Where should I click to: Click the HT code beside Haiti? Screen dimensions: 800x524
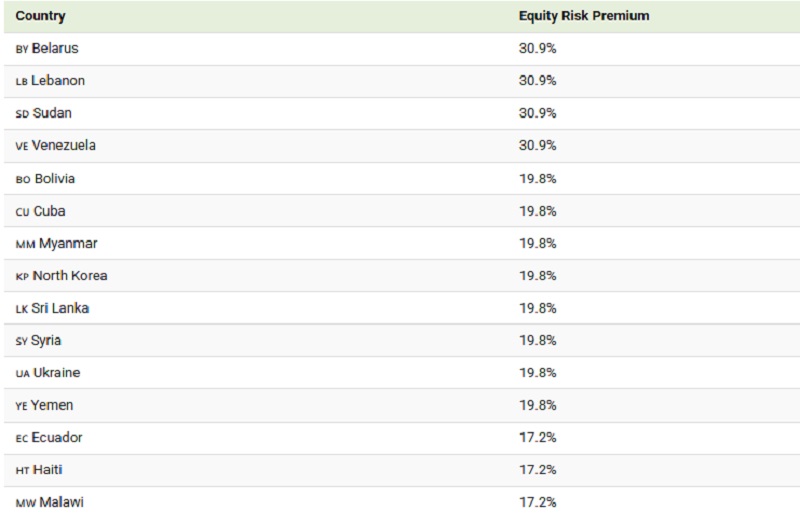tap(22, 471)
